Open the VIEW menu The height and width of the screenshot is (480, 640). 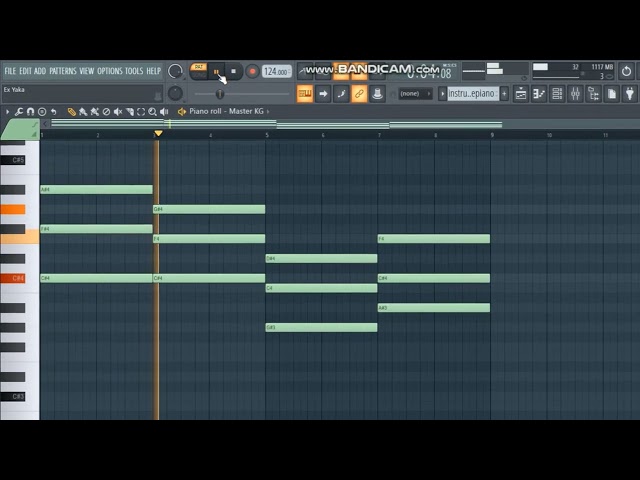tap(87, 71)
